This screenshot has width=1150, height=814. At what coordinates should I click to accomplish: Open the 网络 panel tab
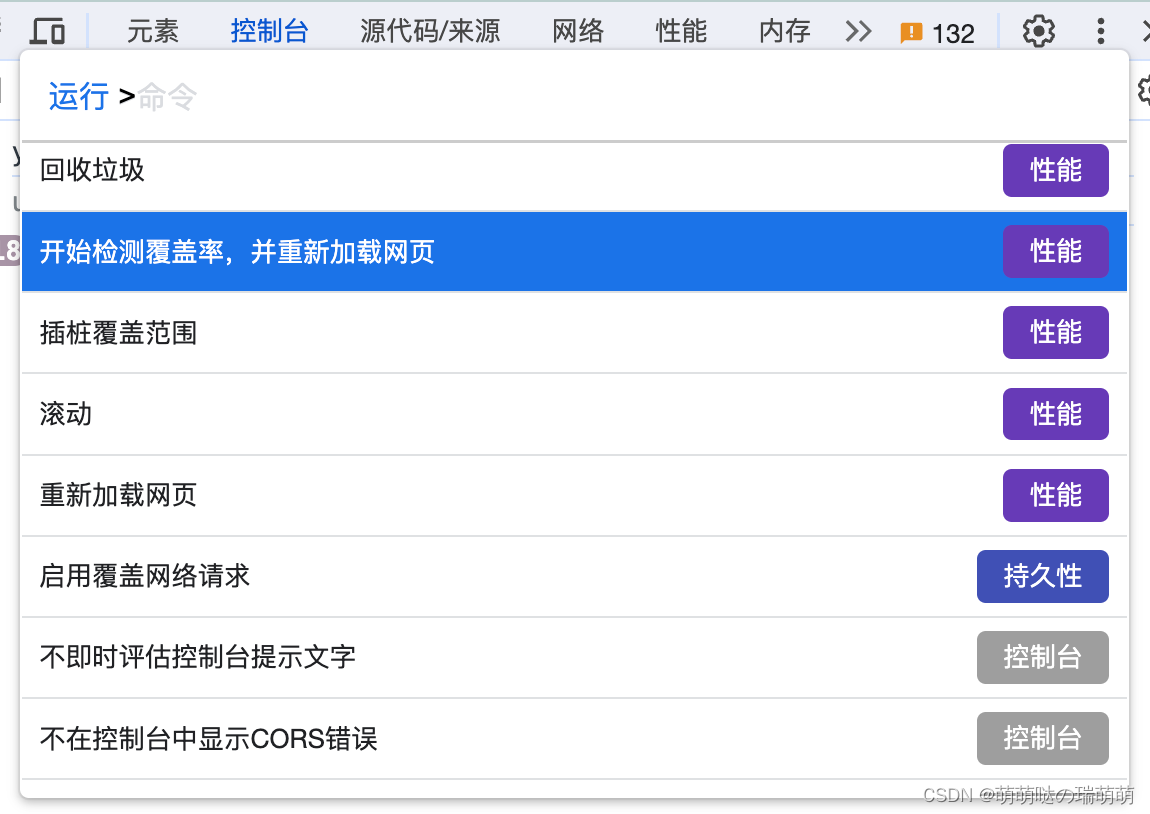(x=577, y=31)
